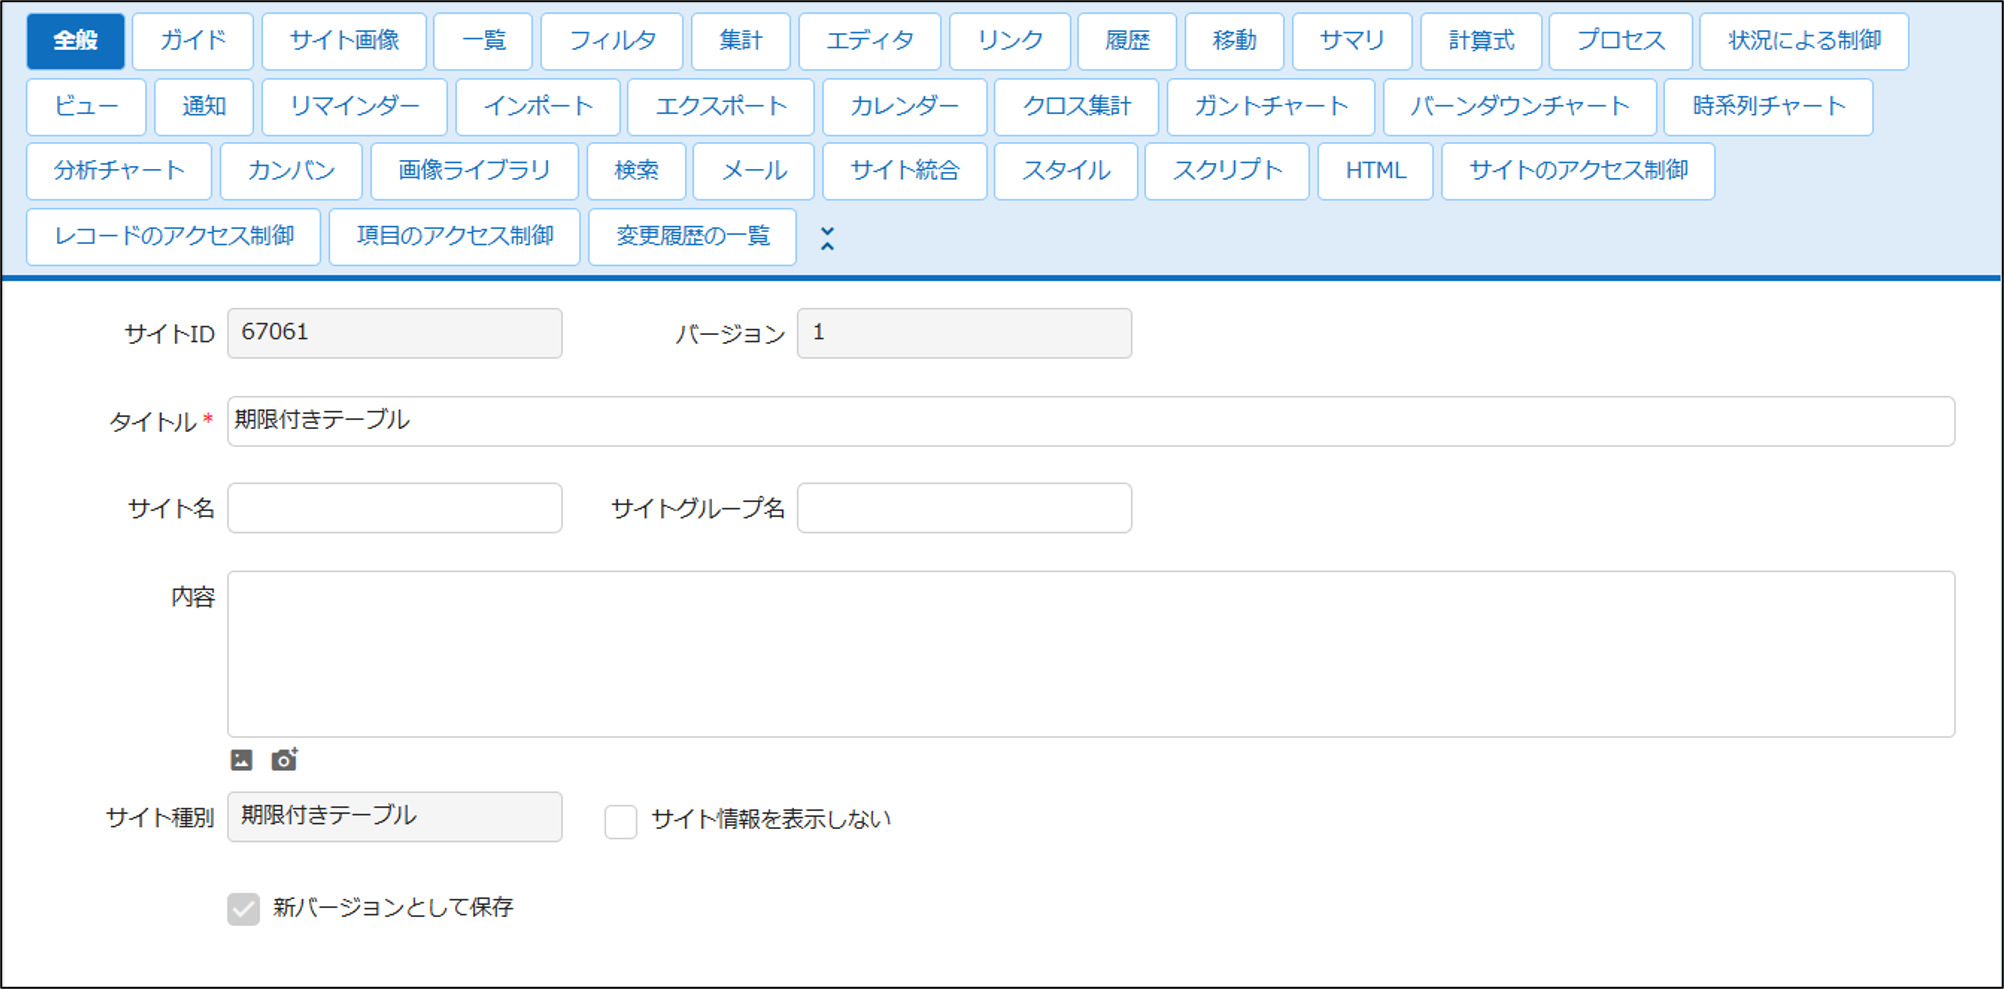Open the 計算式 tab
Image resolution: width=2004 pixels, height=989 pixels.
1482,41
